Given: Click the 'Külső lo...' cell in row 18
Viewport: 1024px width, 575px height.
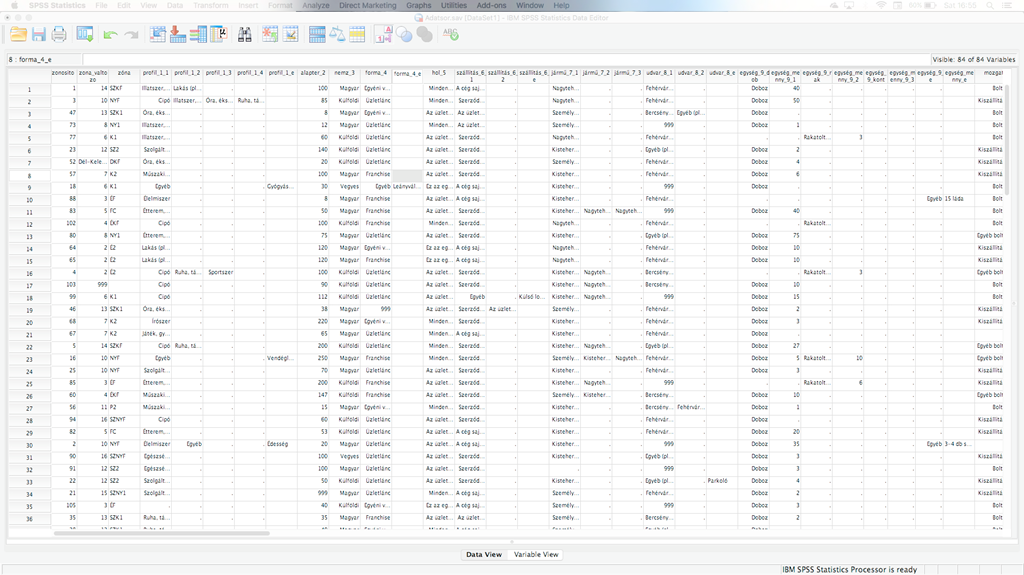Looking at the screenshot, I should click(534, 297).
